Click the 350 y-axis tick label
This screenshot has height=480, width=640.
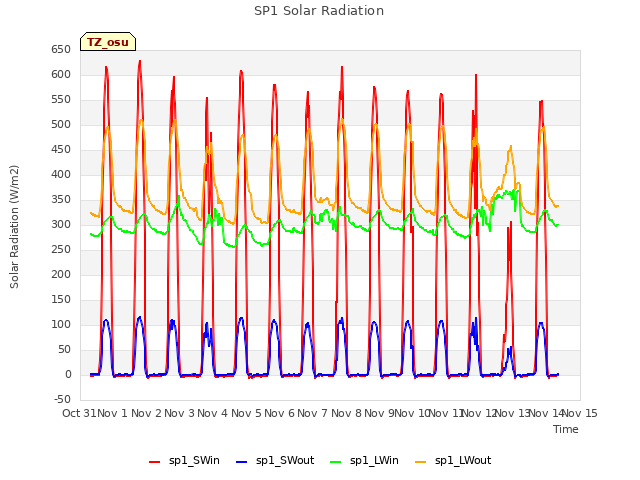(x=61, y=200)
